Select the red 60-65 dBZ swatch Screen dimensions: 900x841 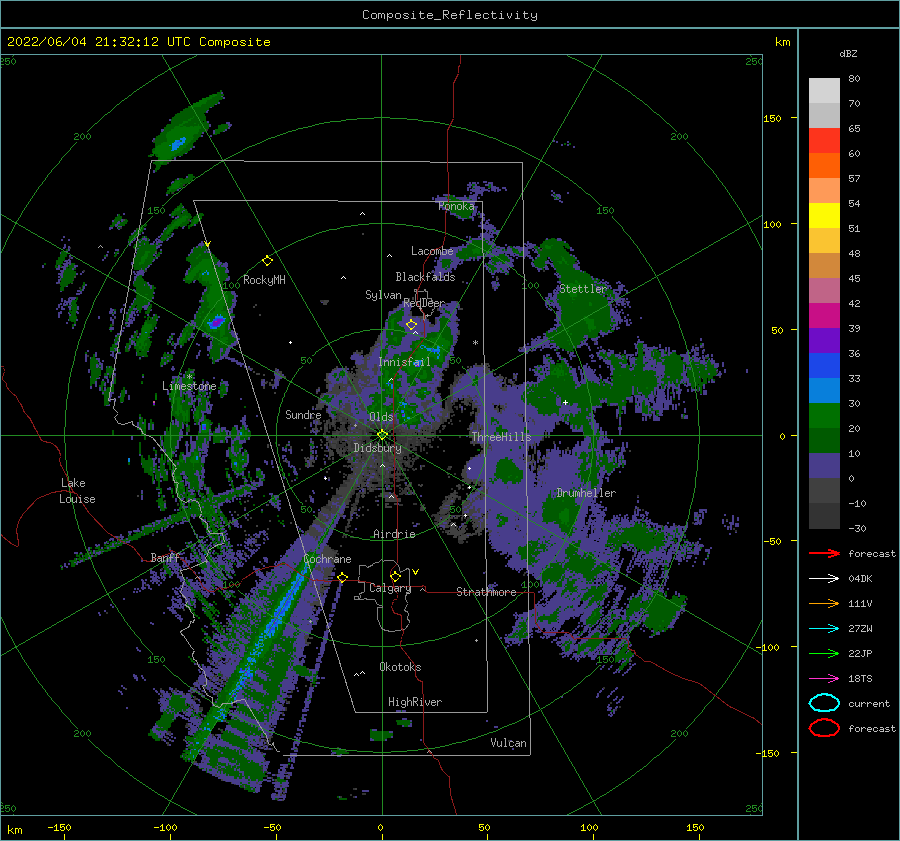point(824,141)
